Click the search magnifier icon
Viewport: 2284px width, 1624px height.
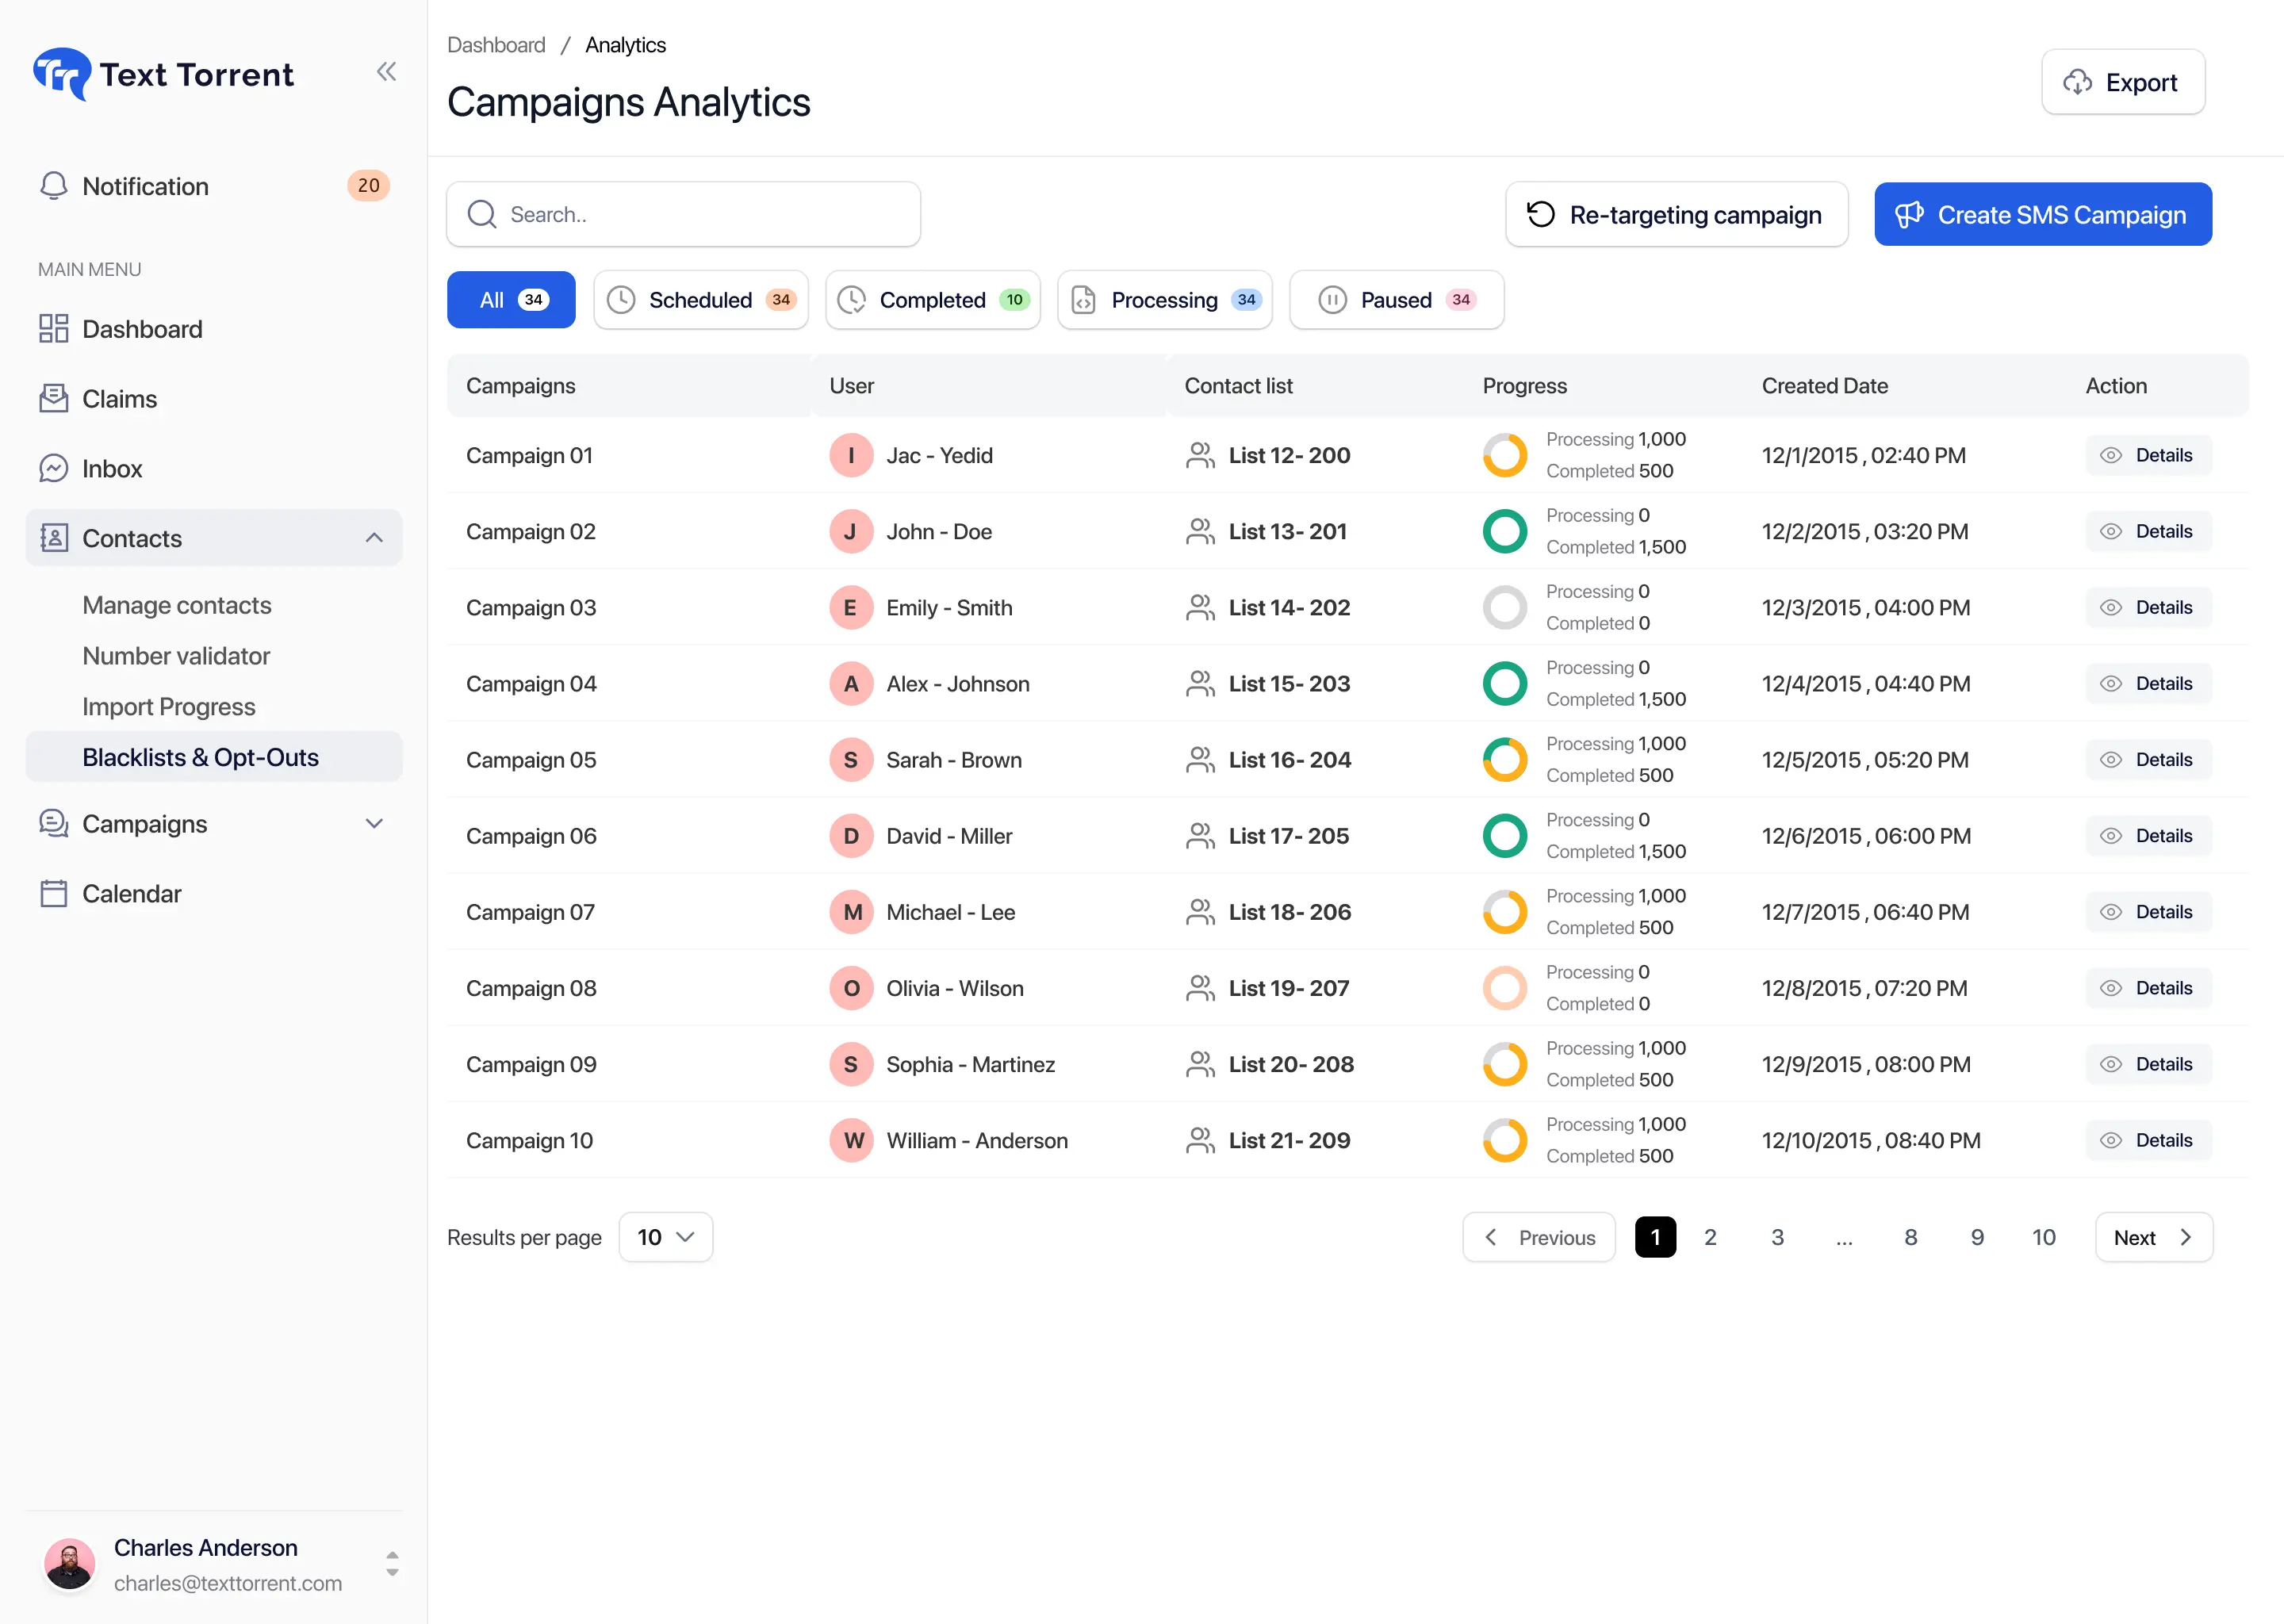482,214
